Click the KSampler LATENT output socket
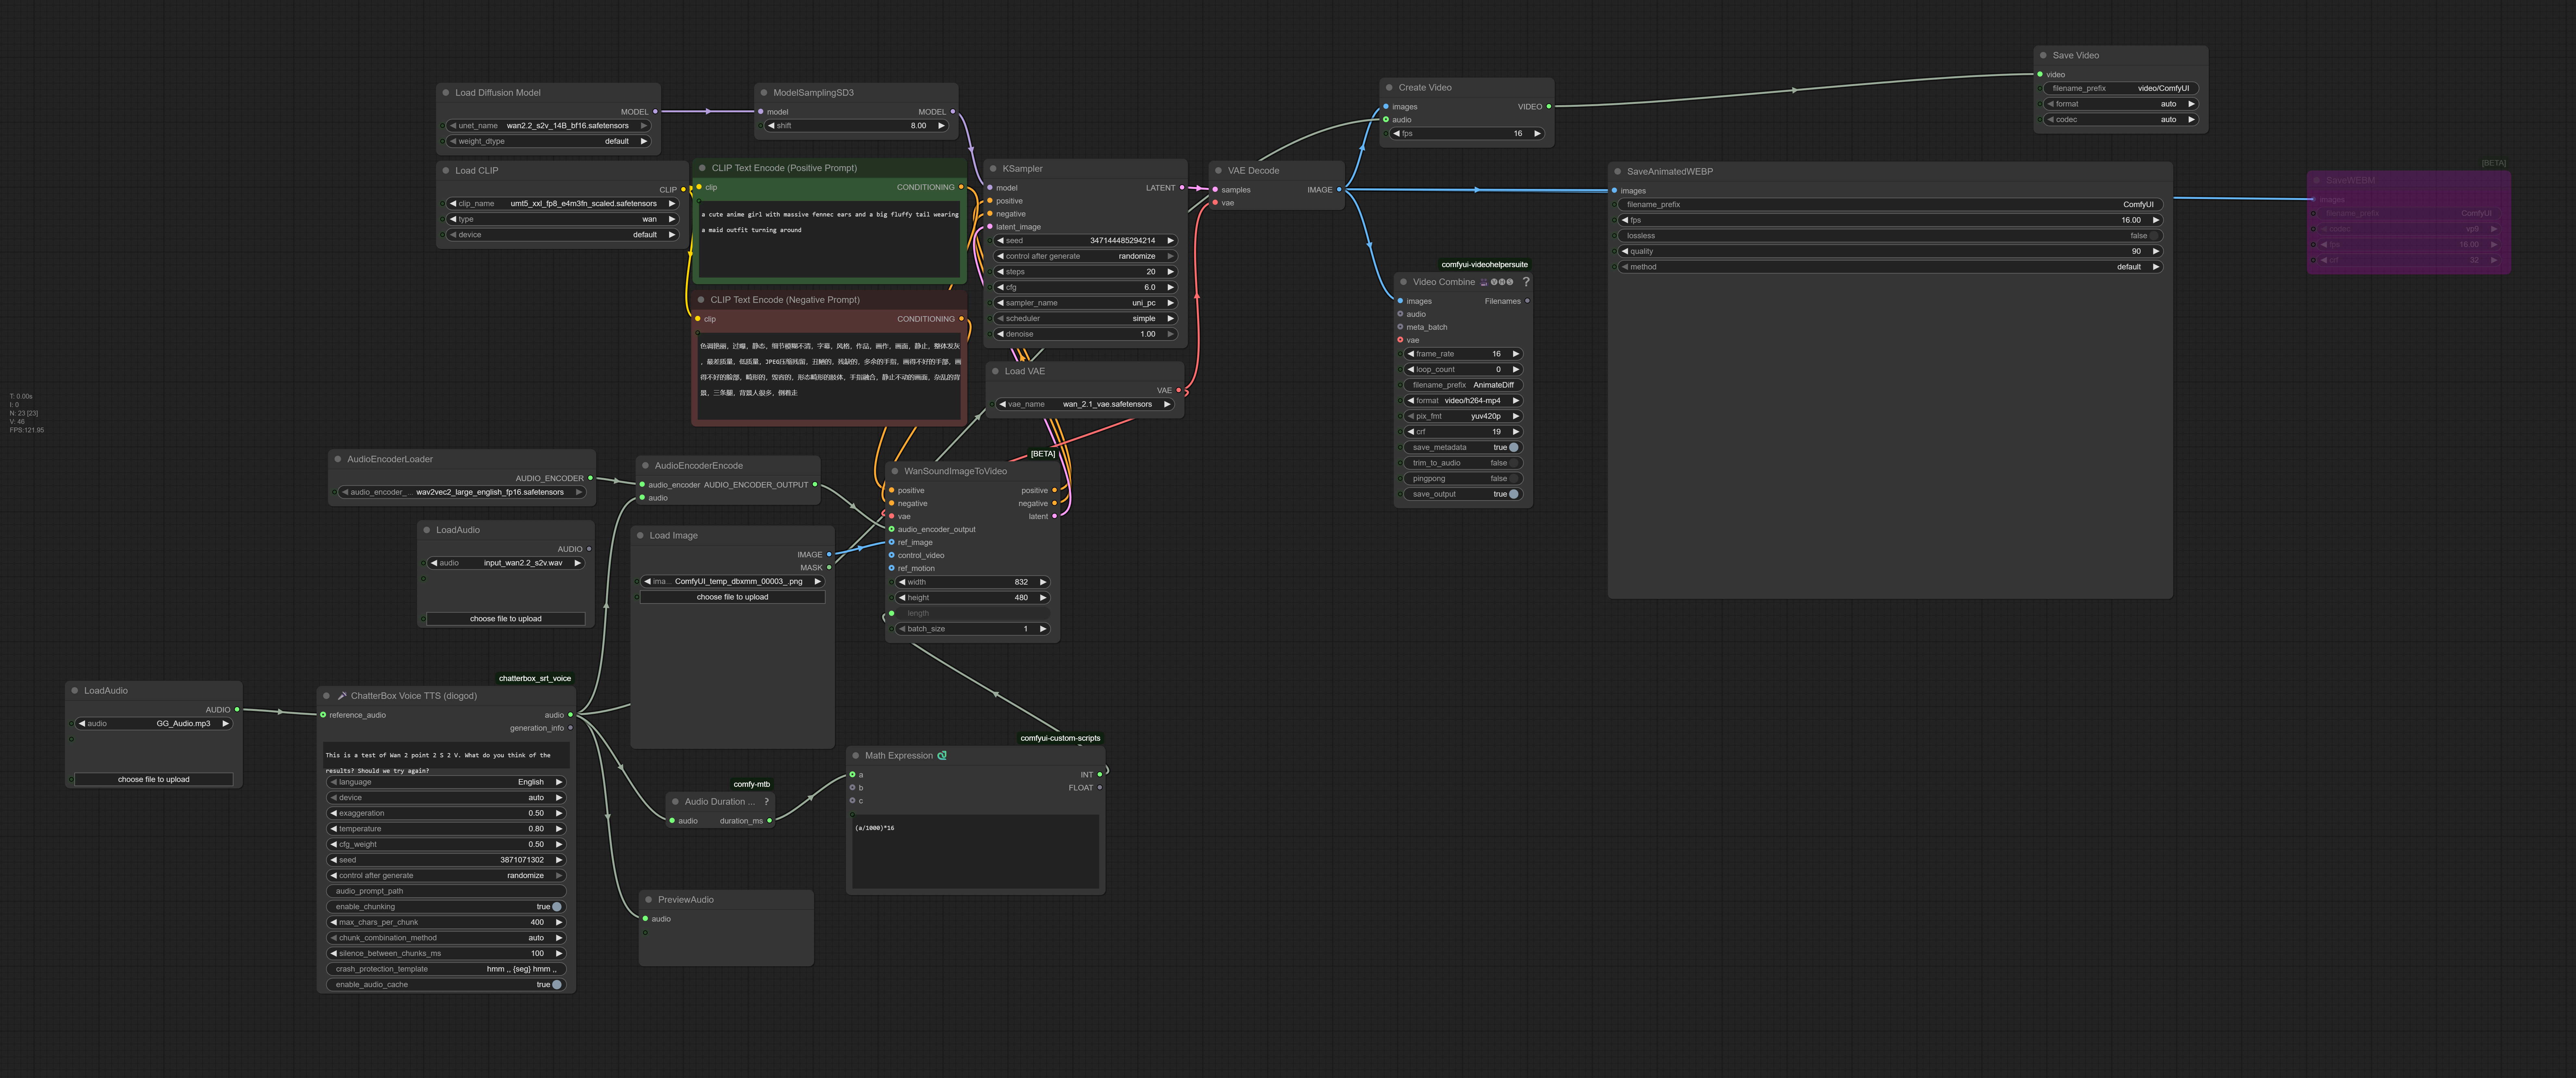Screen dimensions: 2576x1078 [x=1182, y=188]
